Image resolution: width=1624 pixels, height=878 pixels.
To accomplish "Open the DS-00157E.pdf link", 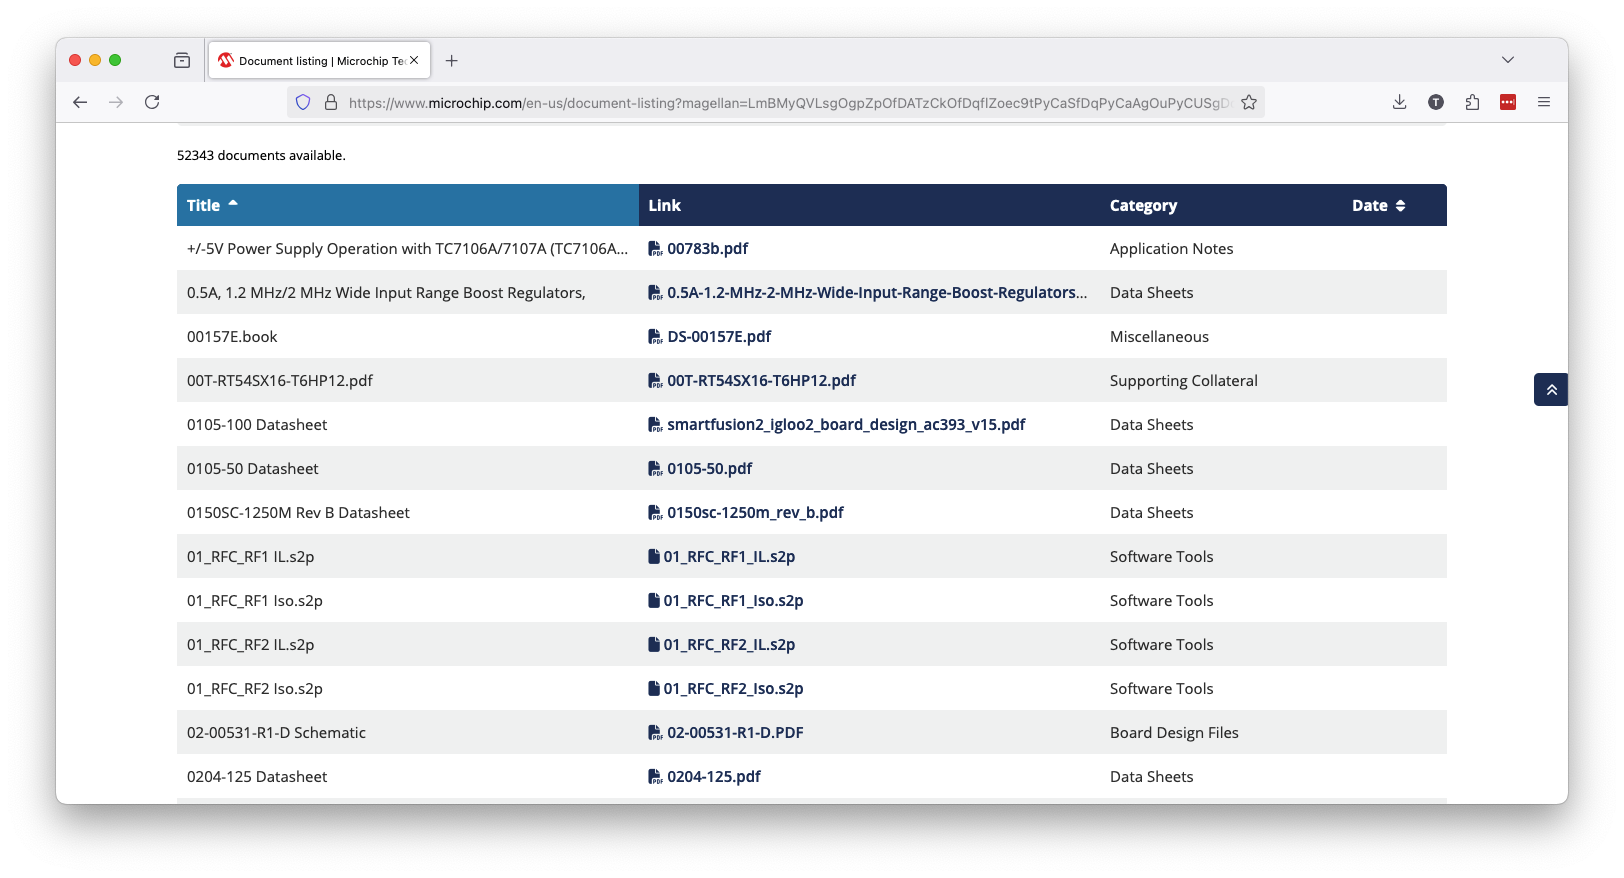I will (x=719, y=336).
